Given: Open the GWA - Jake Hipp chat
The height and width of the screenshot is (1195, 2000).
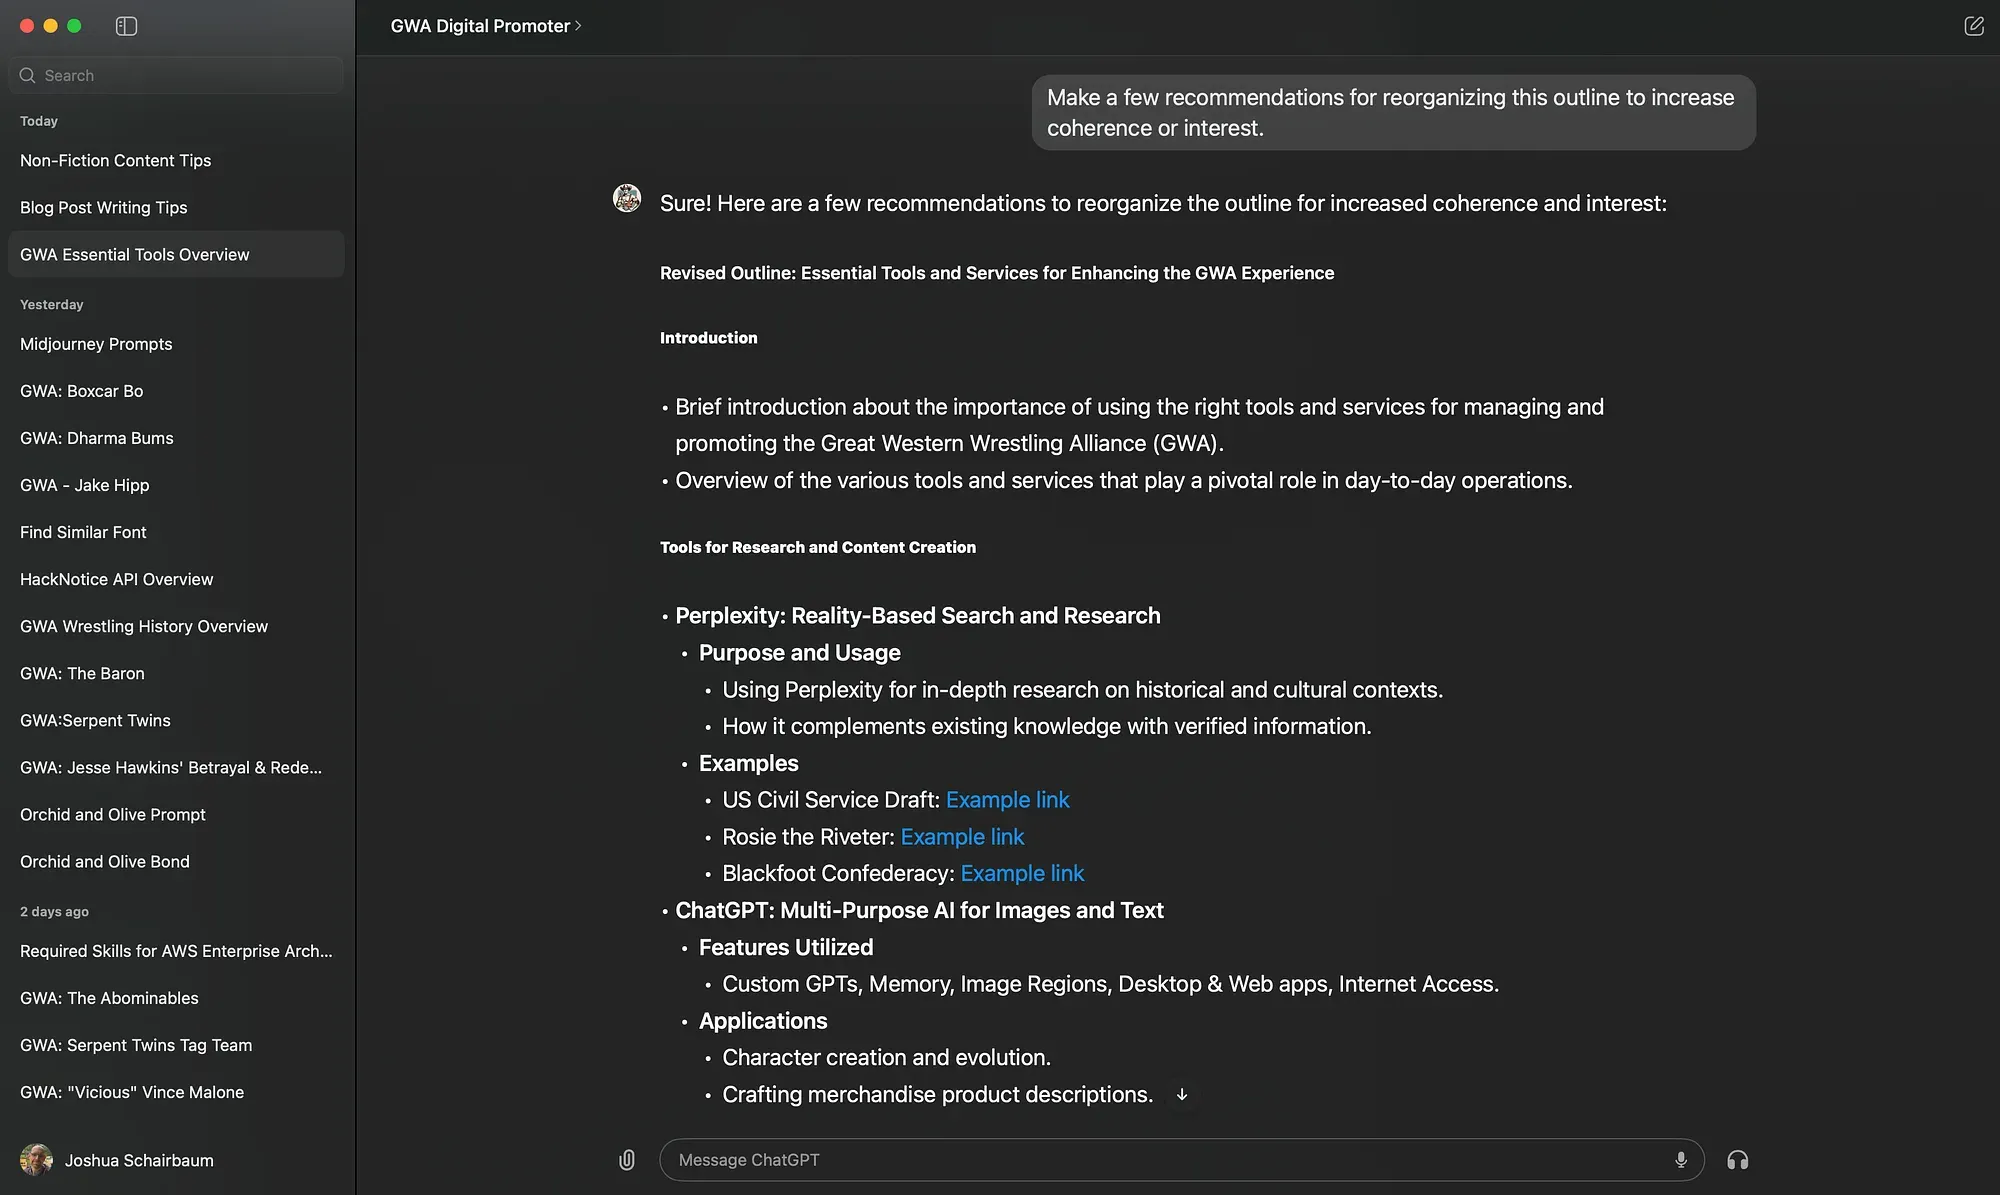Looking at the screenshot, I should tap(176, 485).
